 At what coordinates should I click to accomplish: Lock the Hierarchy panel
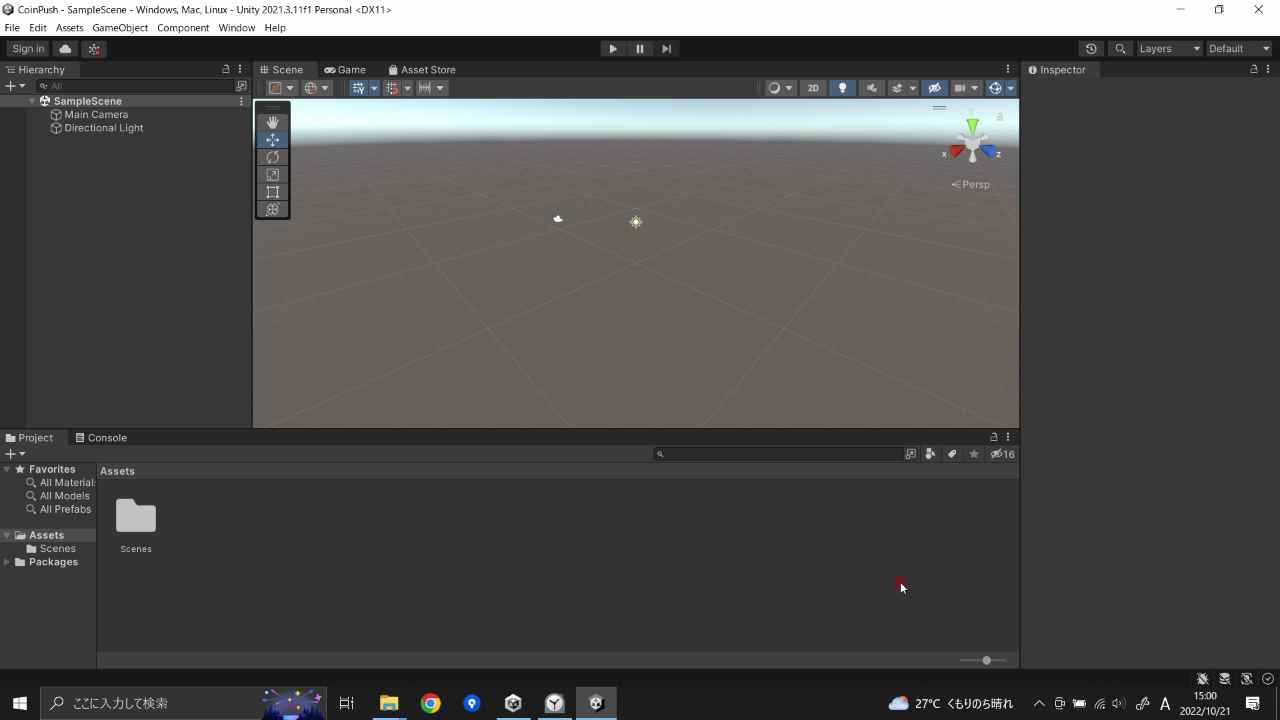(226, 70)
